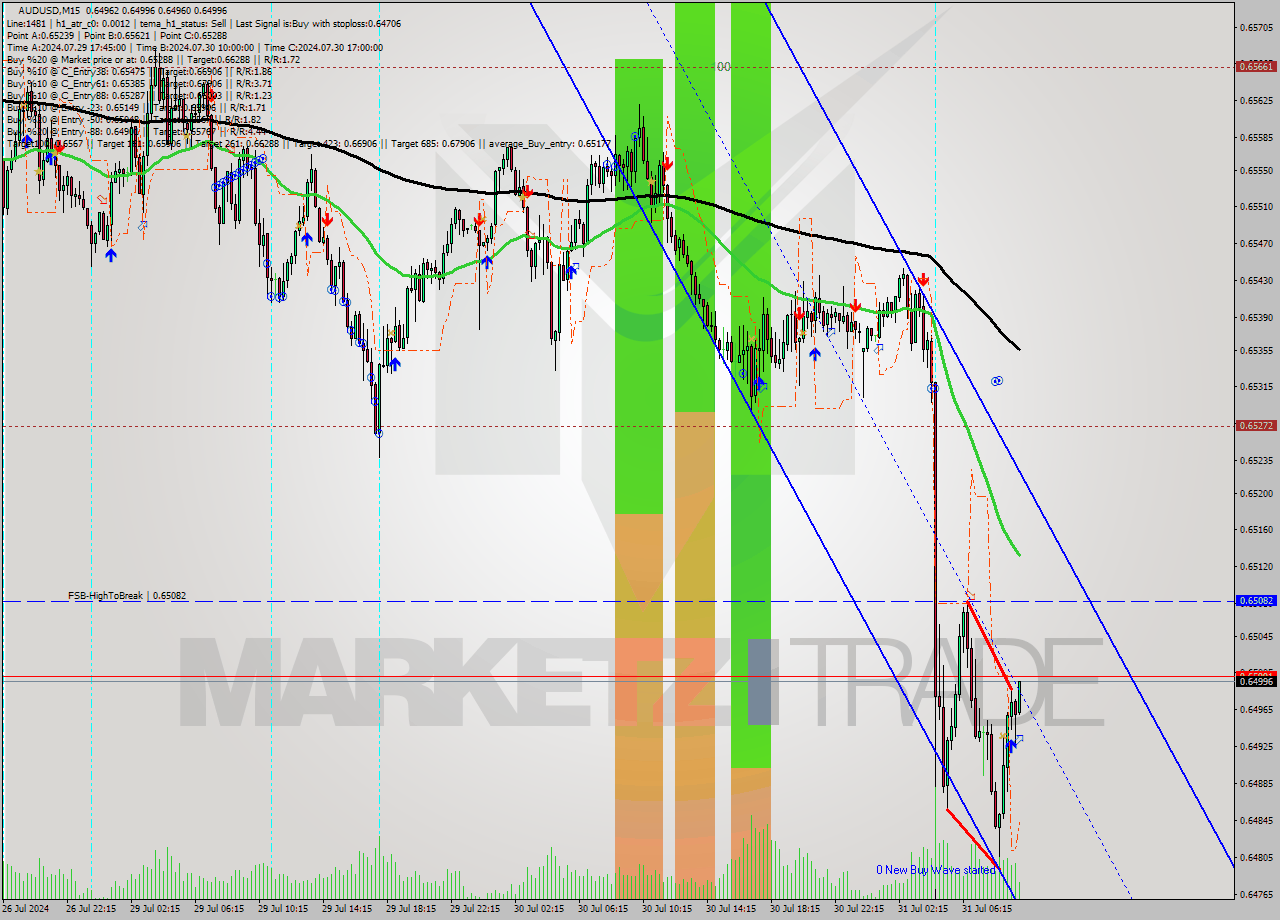This screenshot has width=1280, height=920.
Task: Click the 29 Jul 06:15 time label
Action: pos(218,909)
